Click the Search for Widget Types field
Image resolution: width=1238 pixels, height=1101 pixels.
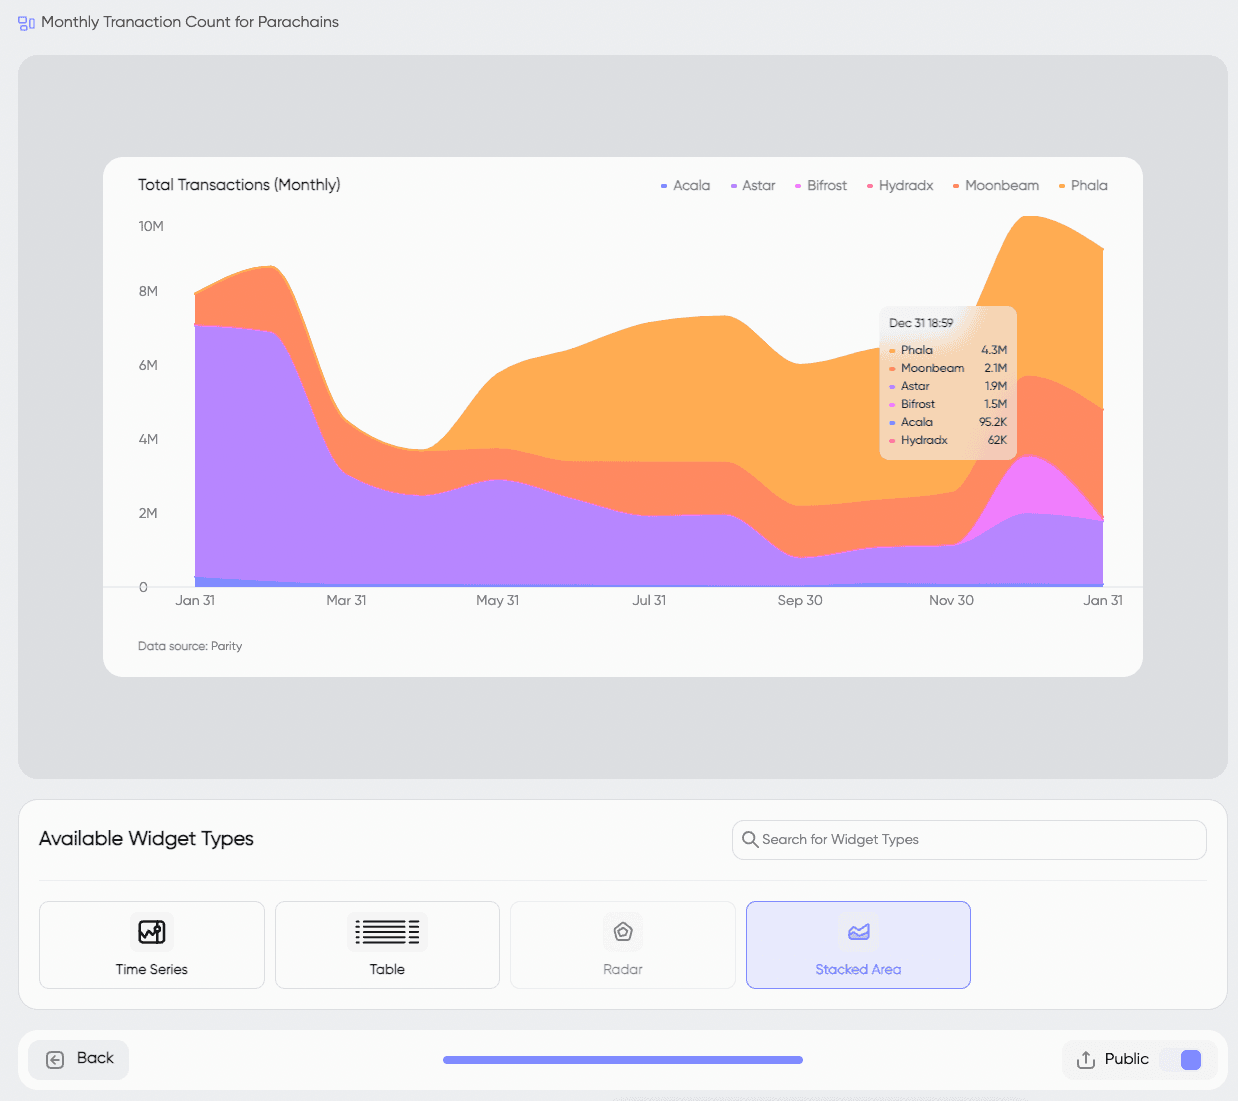coord(968,840)
